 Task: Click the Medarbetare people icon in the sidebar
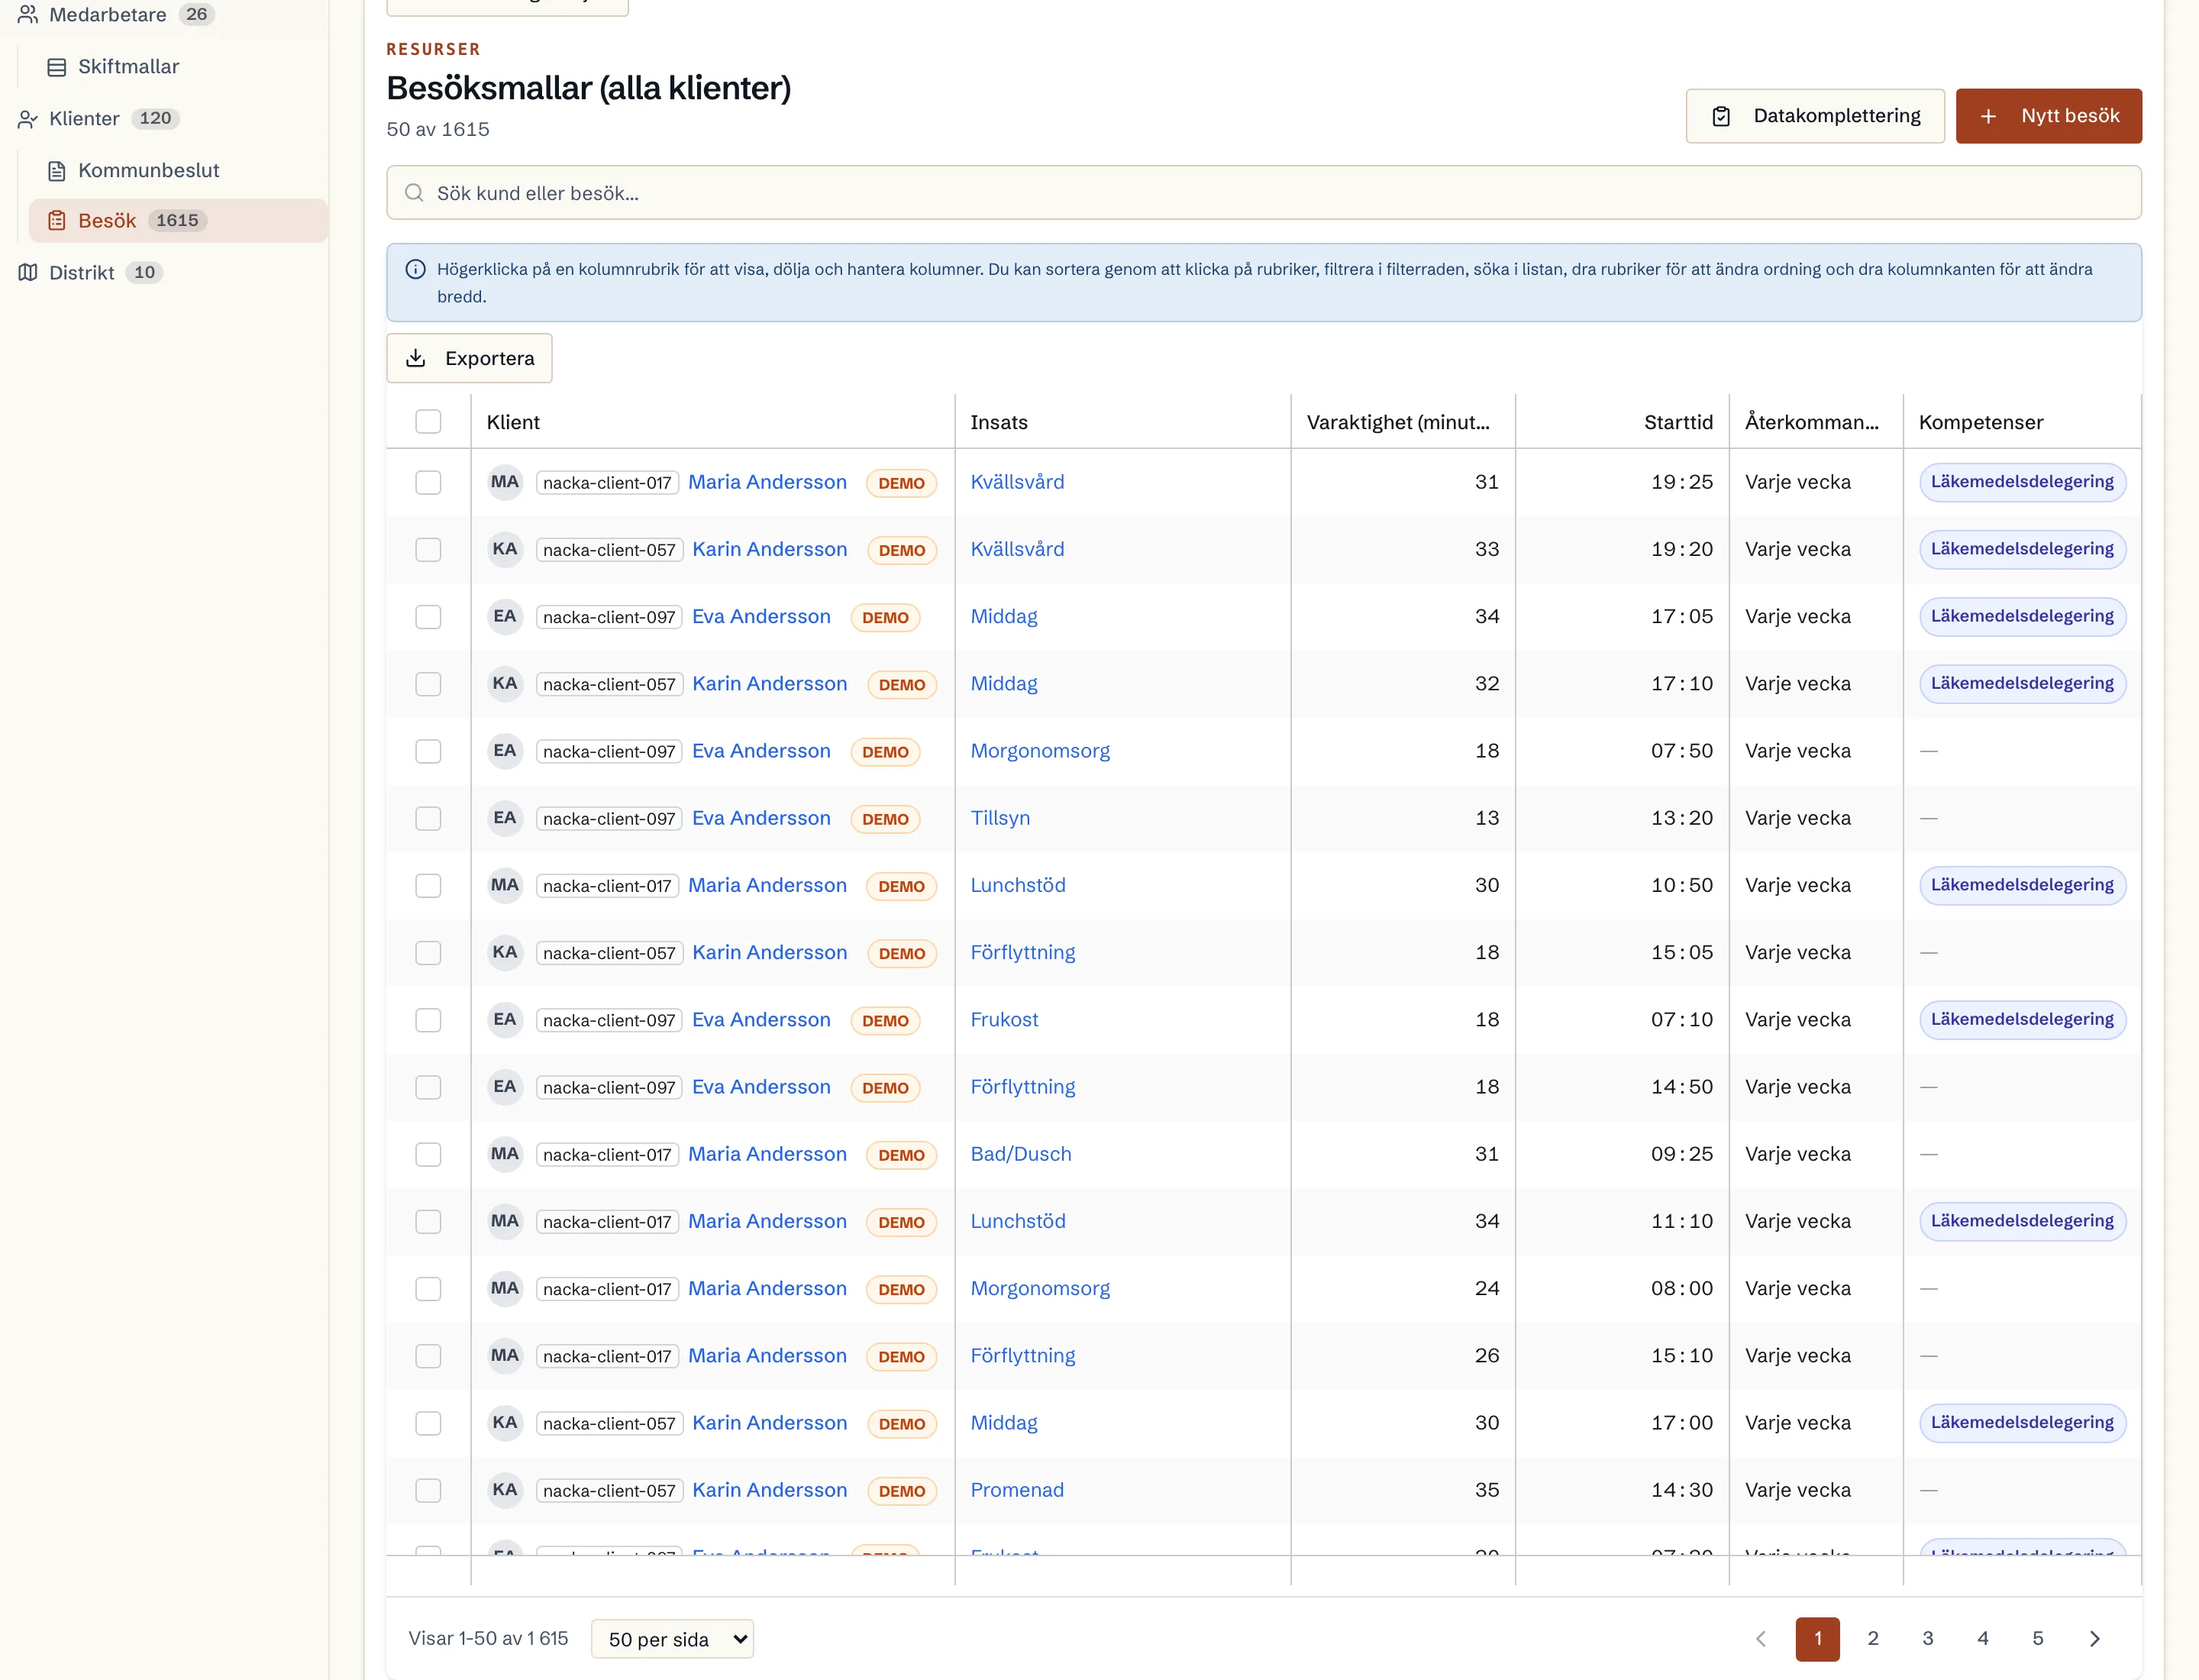[x=28, y=14]
